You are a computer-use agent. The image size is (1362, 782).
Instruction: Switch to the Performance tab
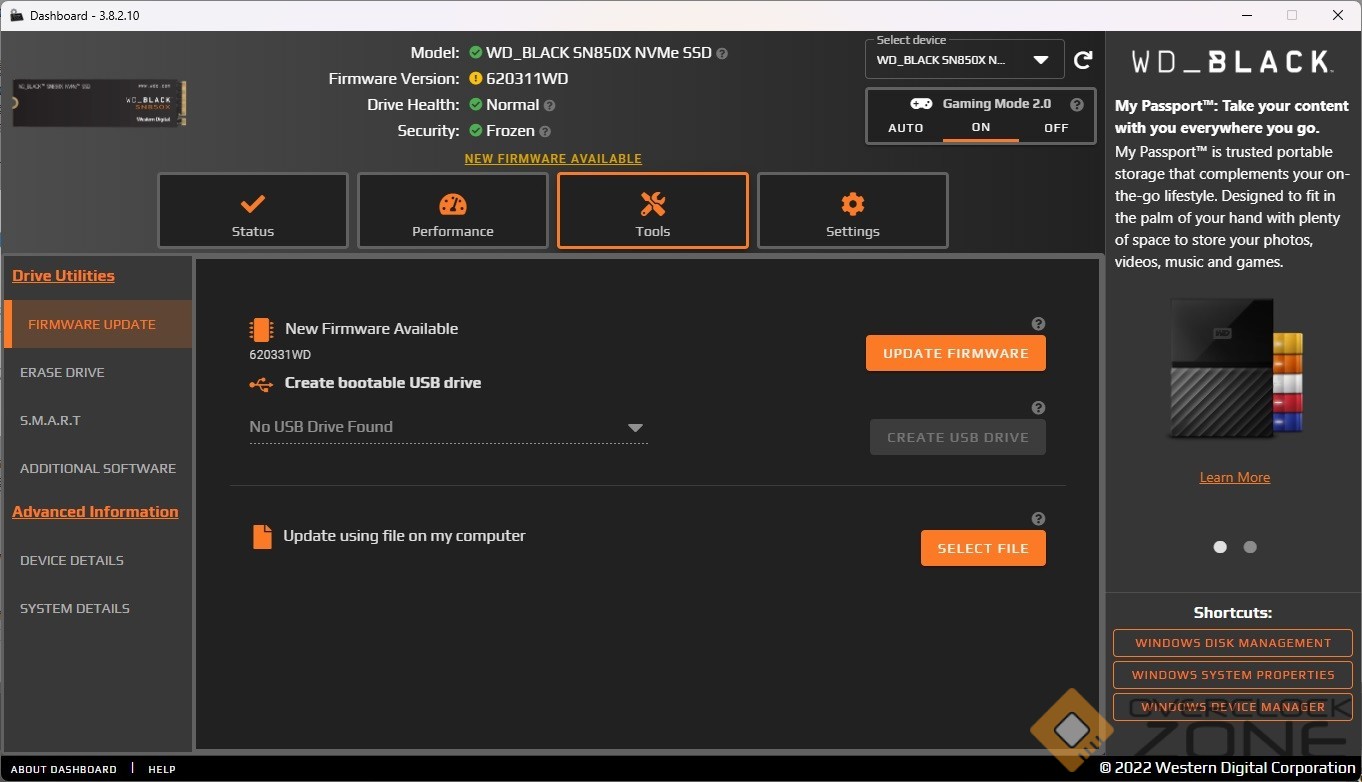pyautogui.click(x=453, y=211)
